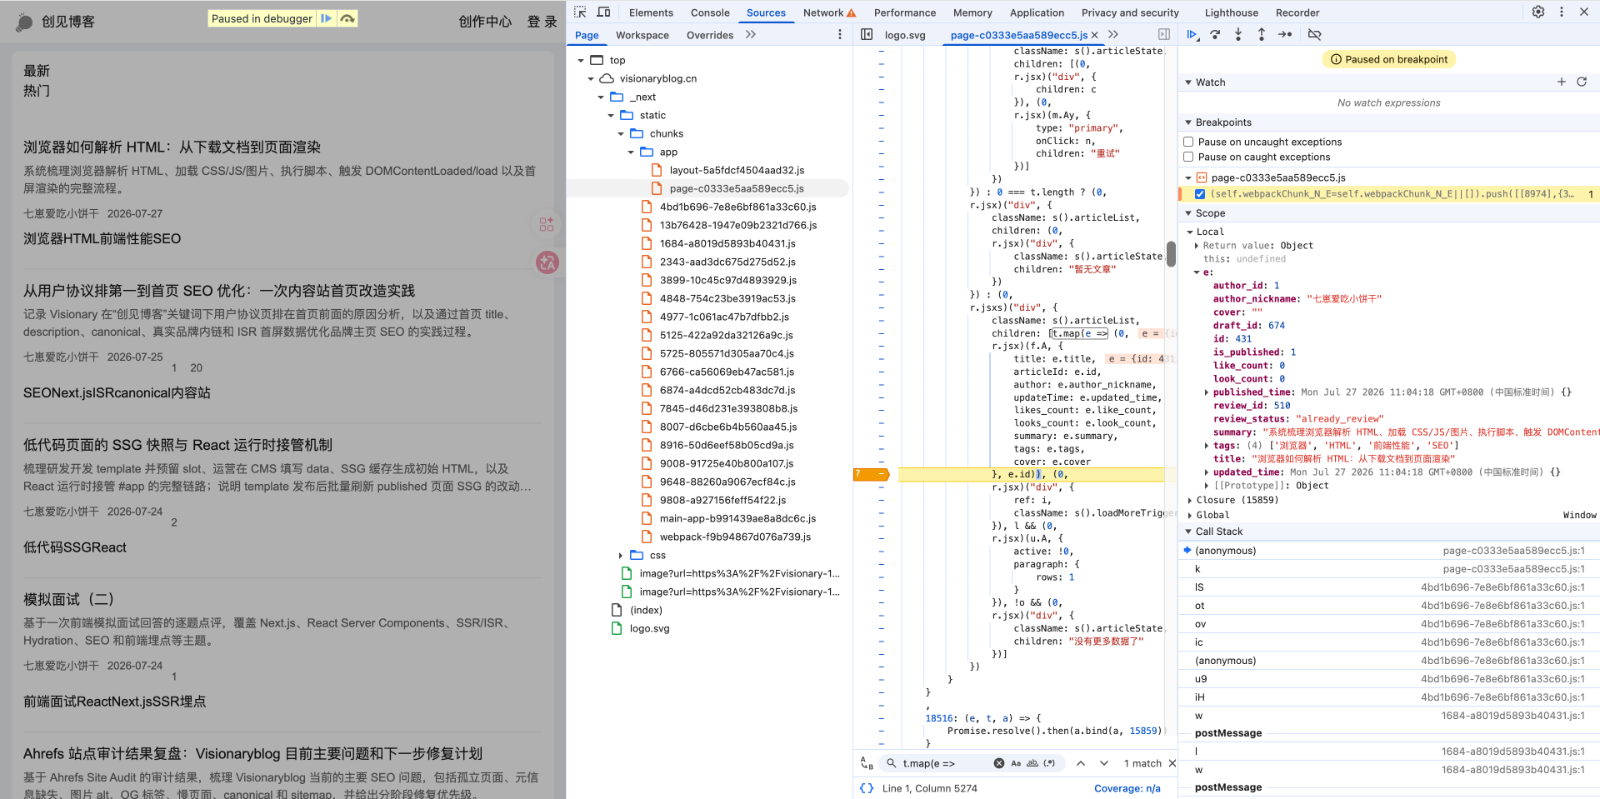Click the inspect element picker icon
Screen dimensions: 1600x799
tap(580, 12)
